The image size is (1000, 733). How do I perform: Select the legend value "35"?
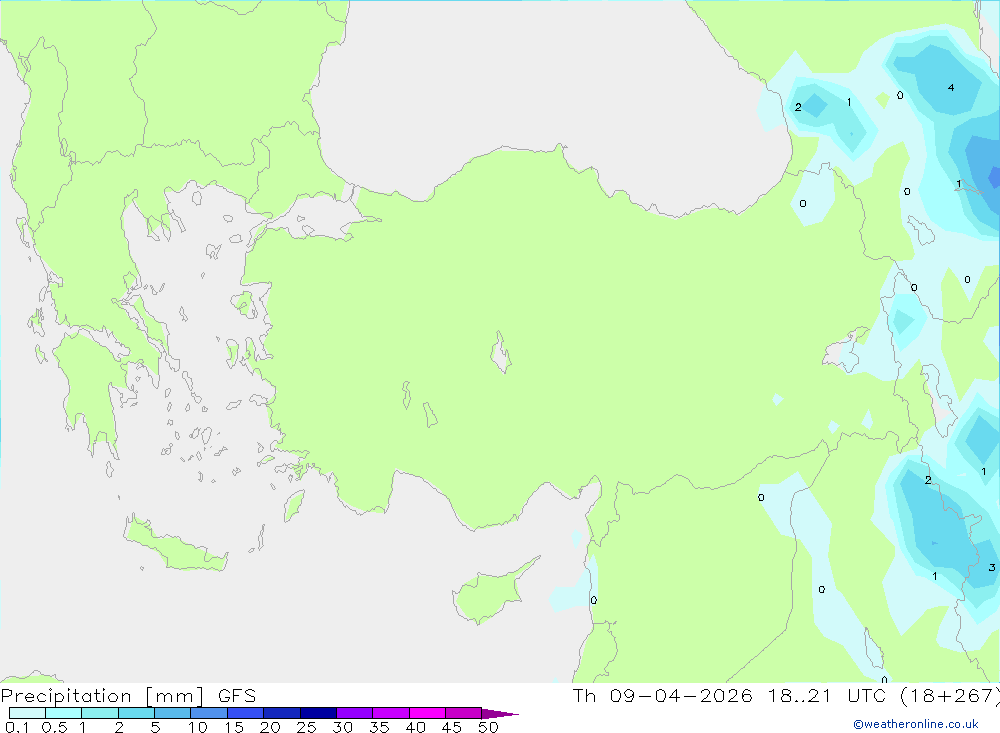point(379,727)
